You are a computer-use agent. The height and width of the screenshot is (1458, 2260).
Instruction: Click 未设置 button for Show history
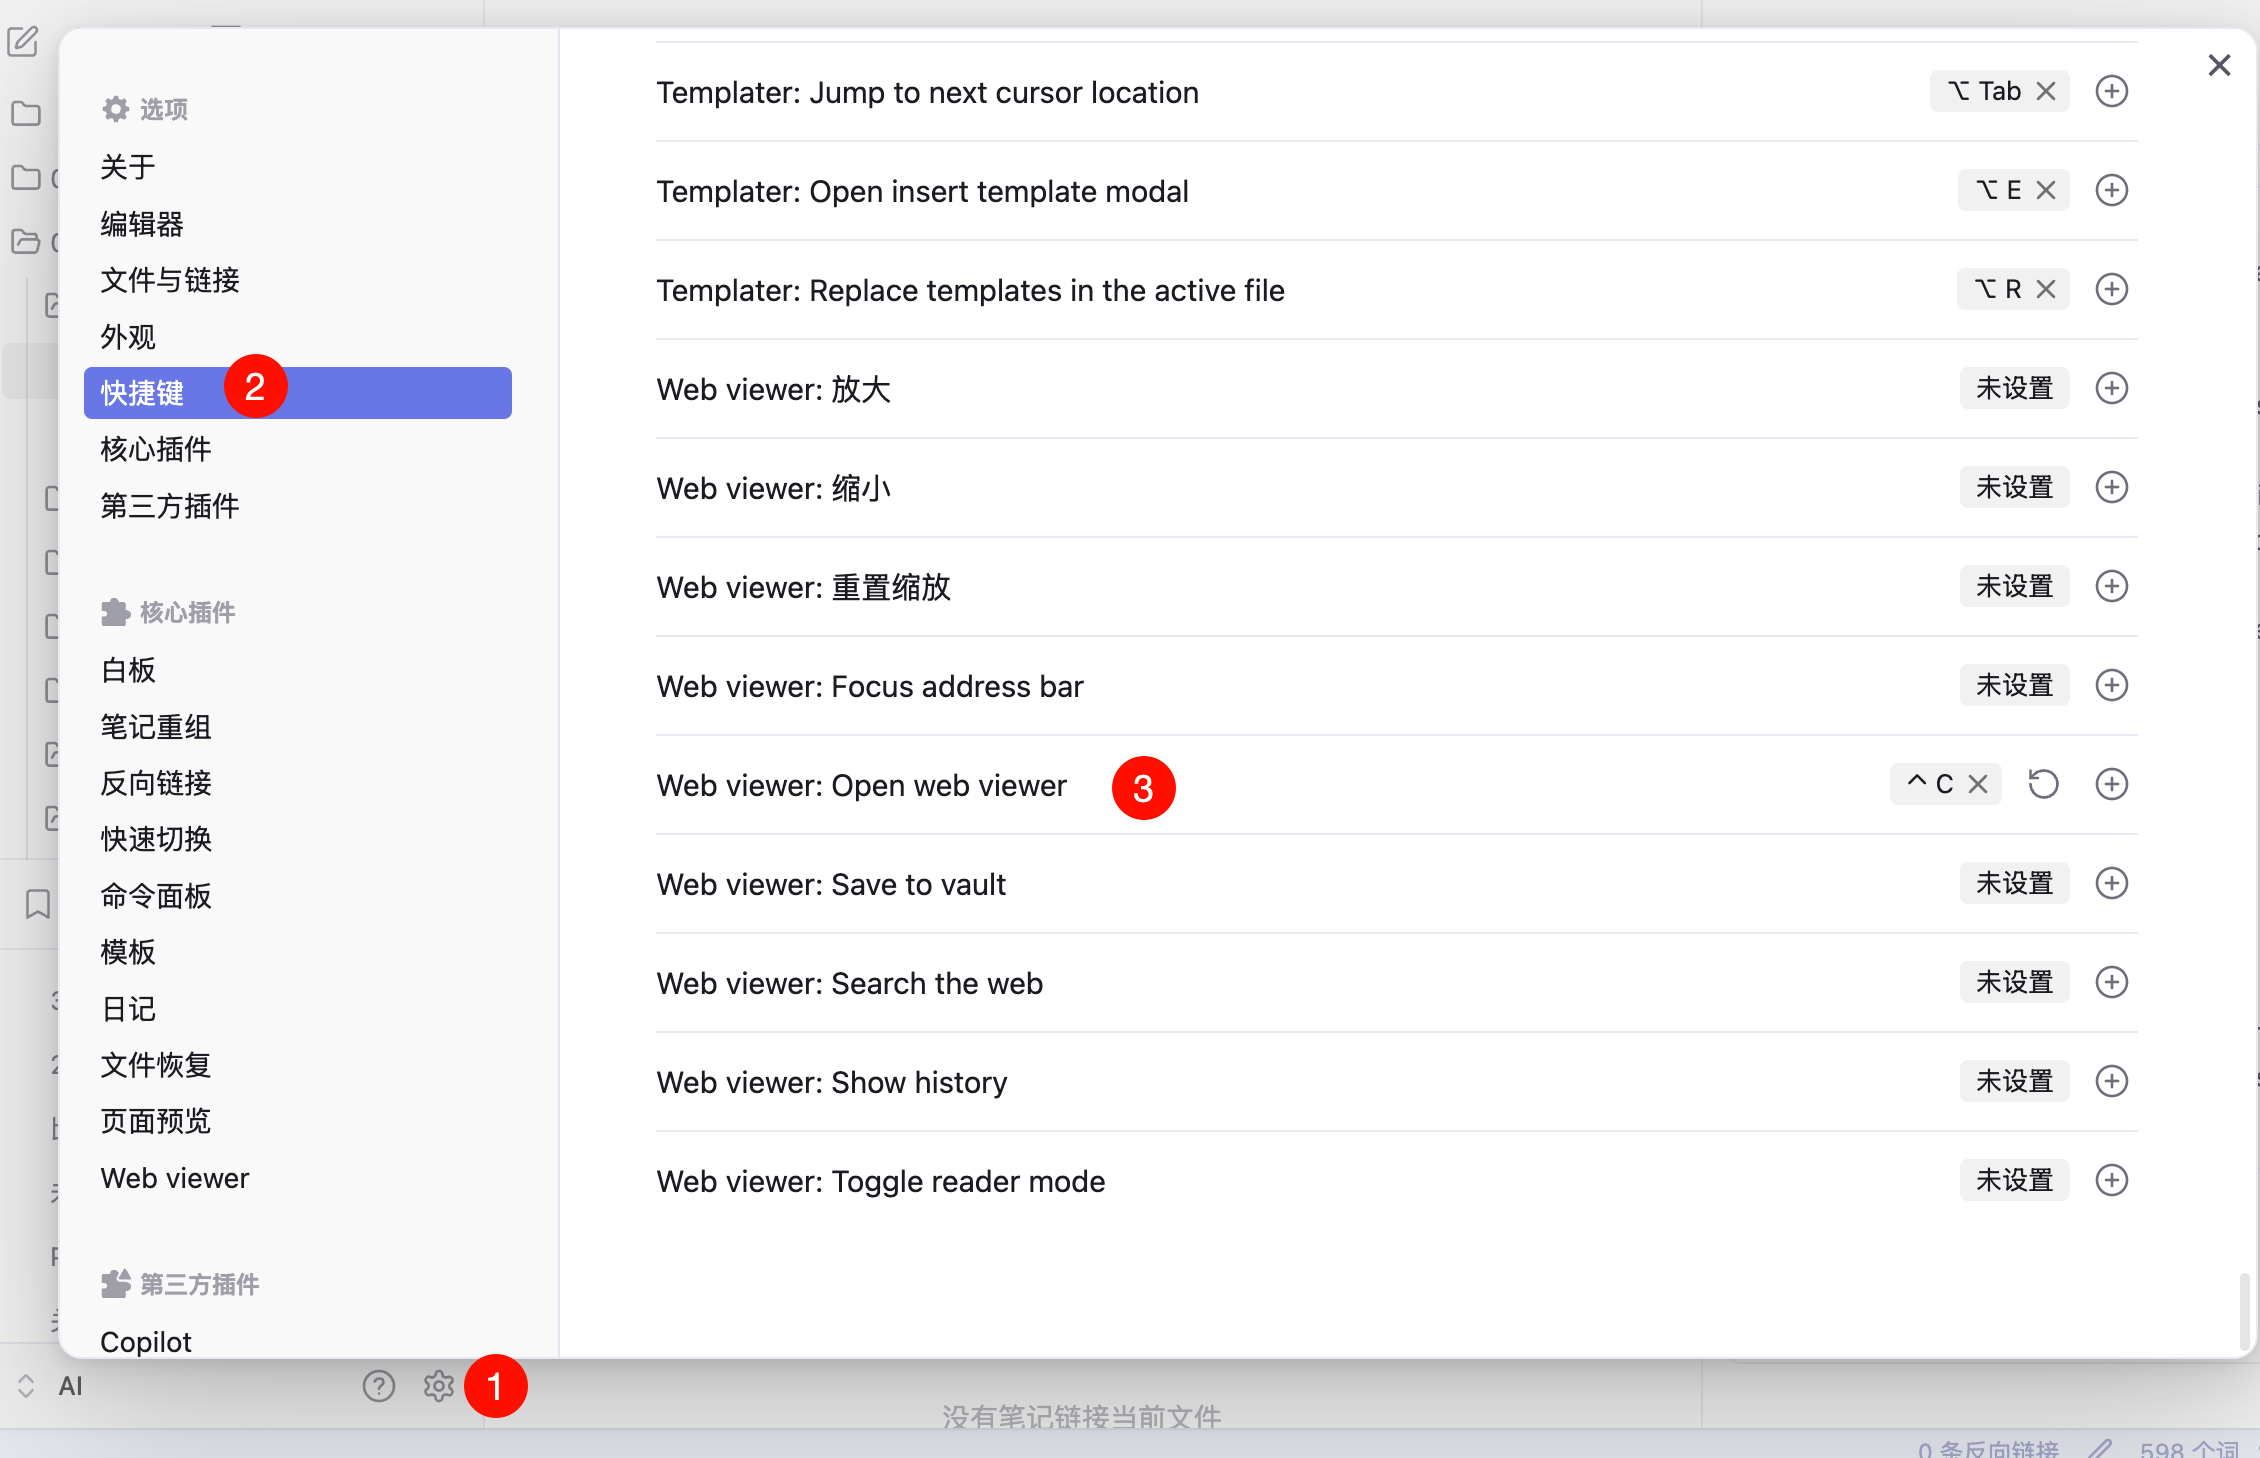click(2014, 1082)
